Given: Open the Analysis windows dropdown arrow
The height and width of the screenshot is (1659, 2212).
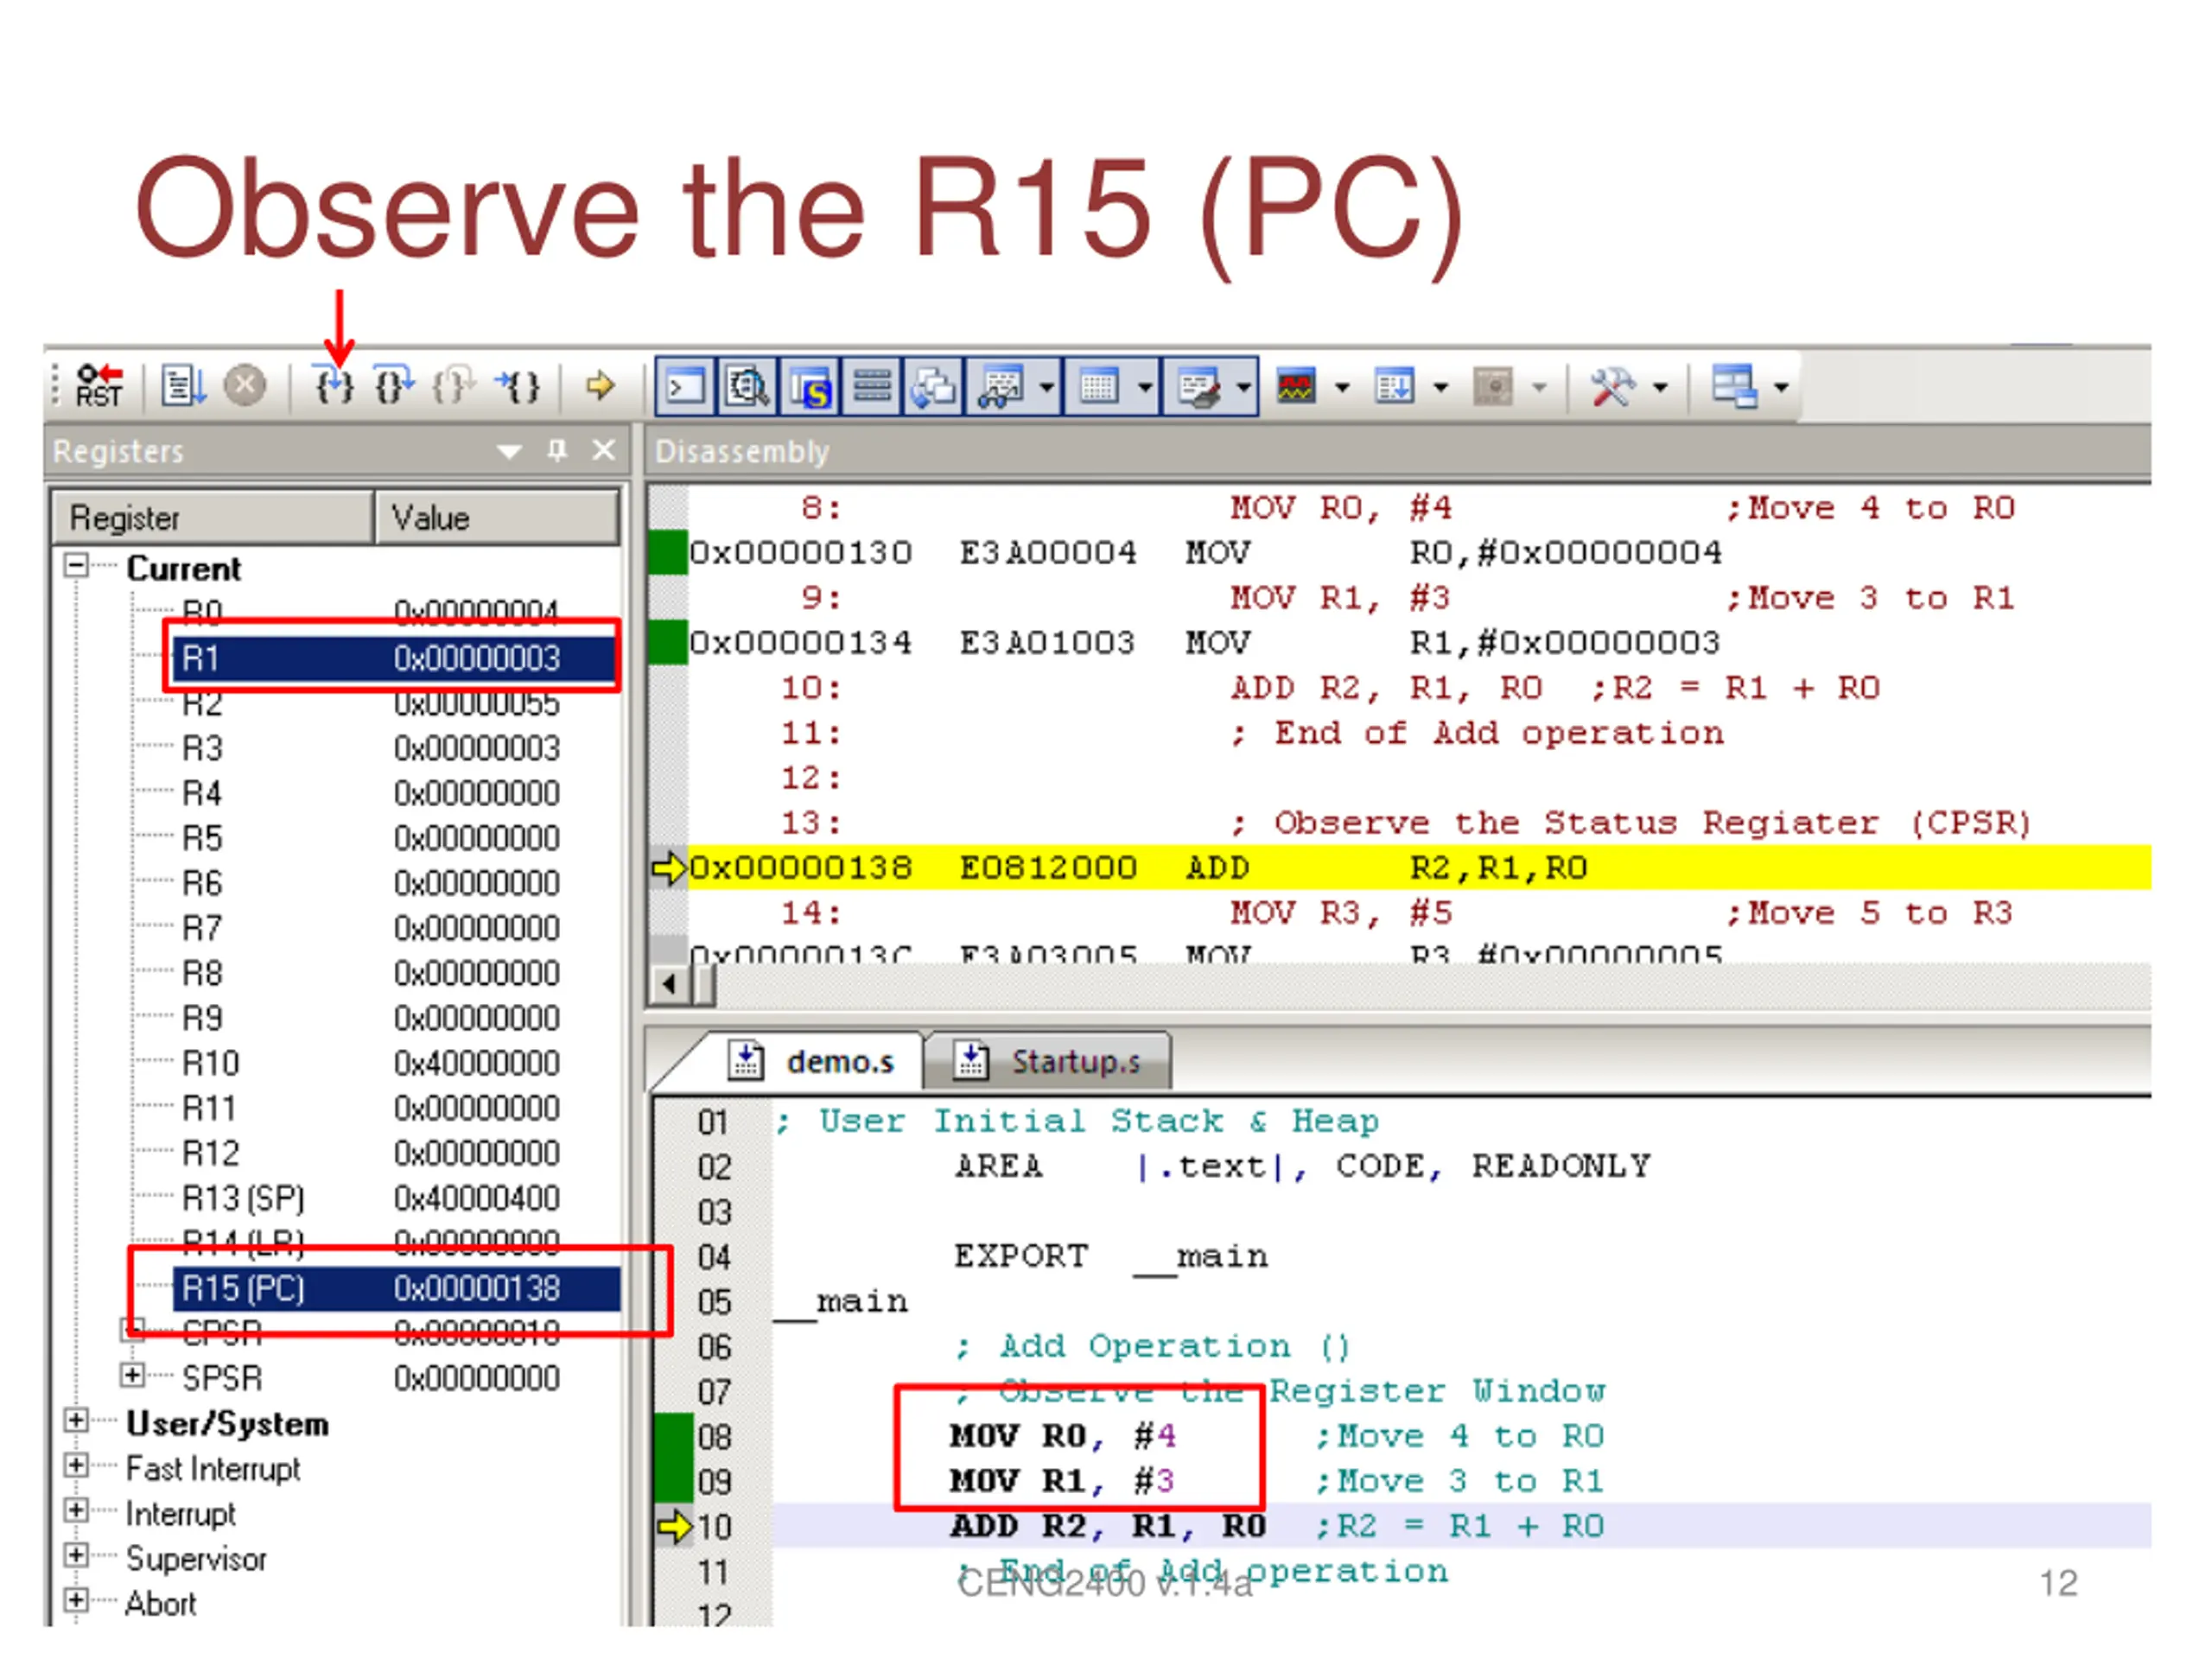Looking at the screenshot, I should 1342,386.
